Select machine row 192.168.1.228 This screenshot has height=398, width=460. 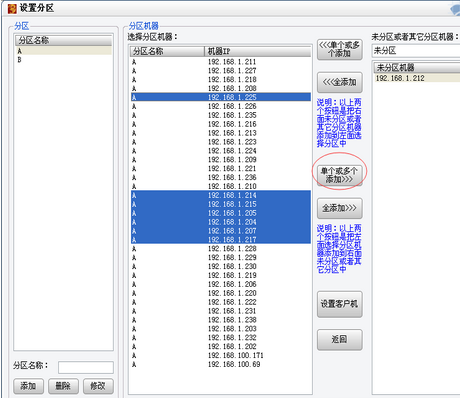(x=221, y=248)
